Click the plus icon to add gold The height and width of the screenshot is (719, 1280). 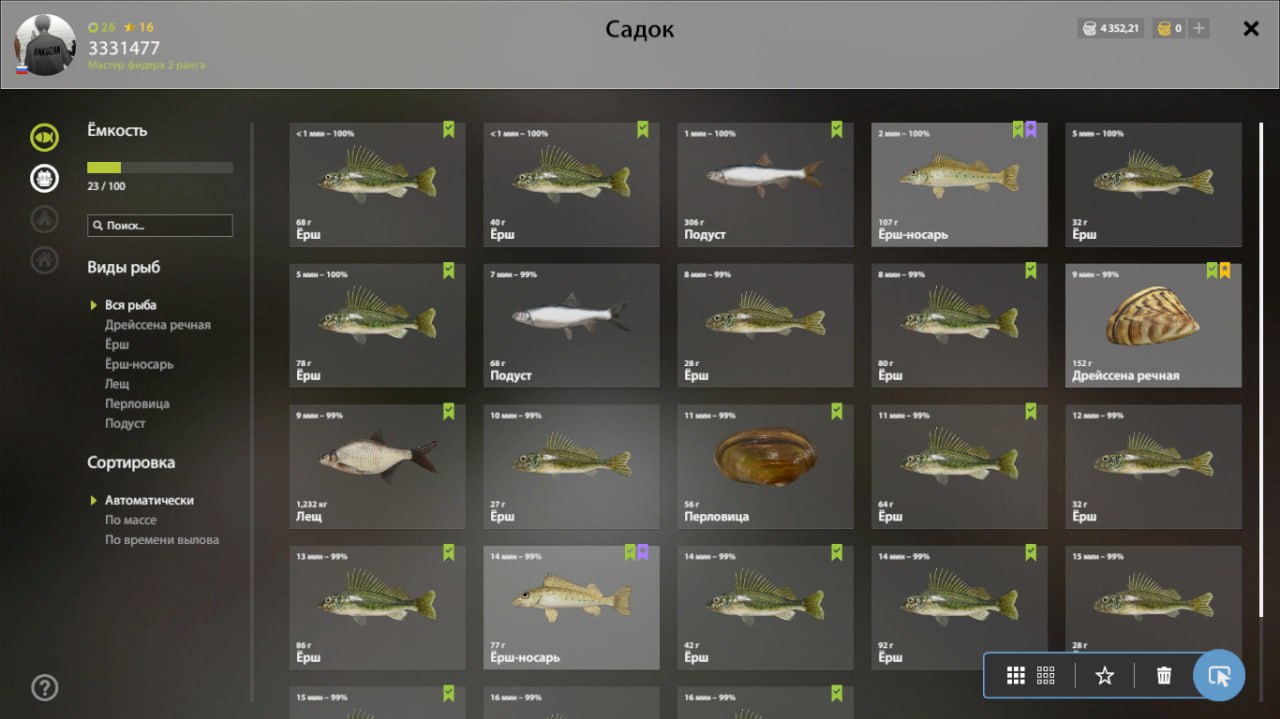click(x=1198, y=28)
